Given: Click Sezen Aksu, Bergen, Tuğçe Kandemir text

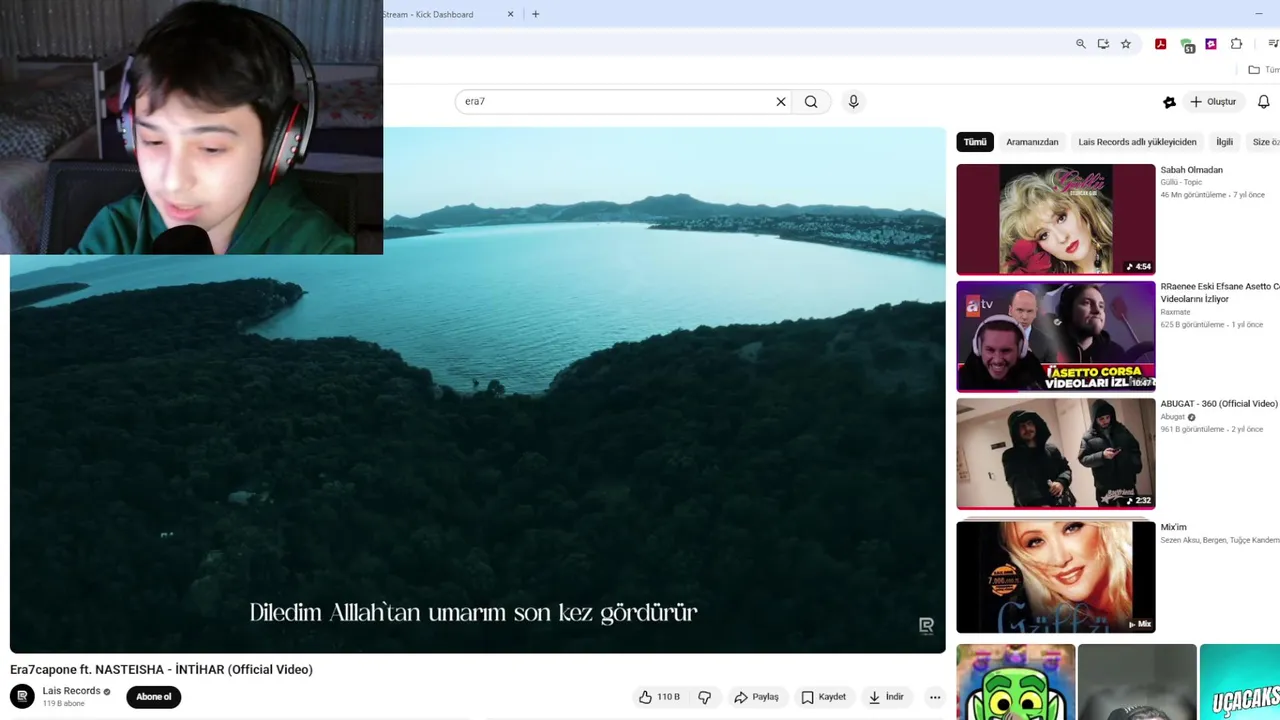Looking at the screenshot, I should 1220,540.
